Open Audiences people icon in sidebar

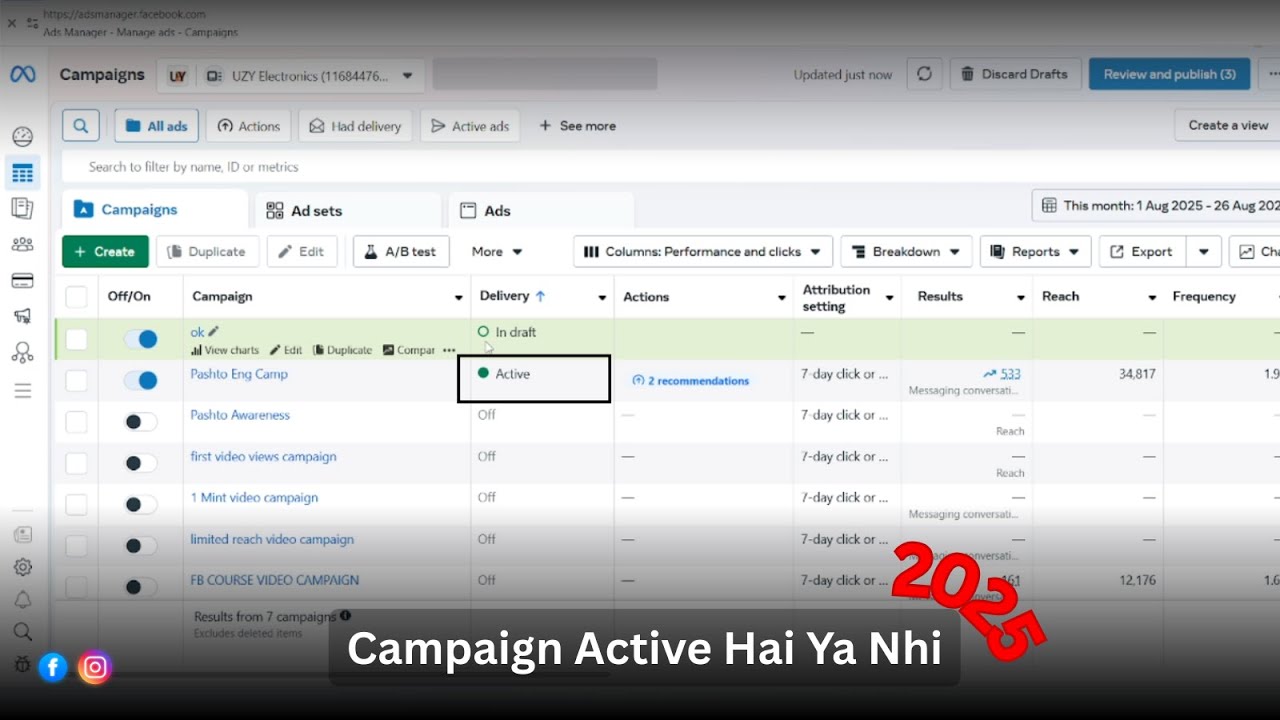tap(22, 244)
